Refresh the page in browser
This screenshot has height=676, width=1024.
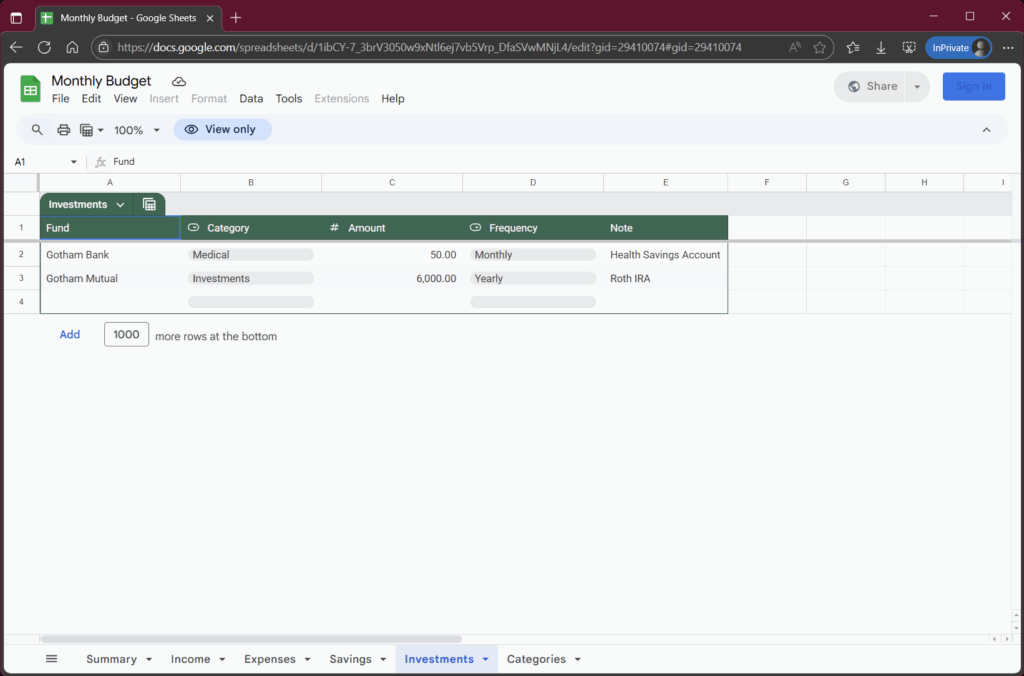click(44, 48)
